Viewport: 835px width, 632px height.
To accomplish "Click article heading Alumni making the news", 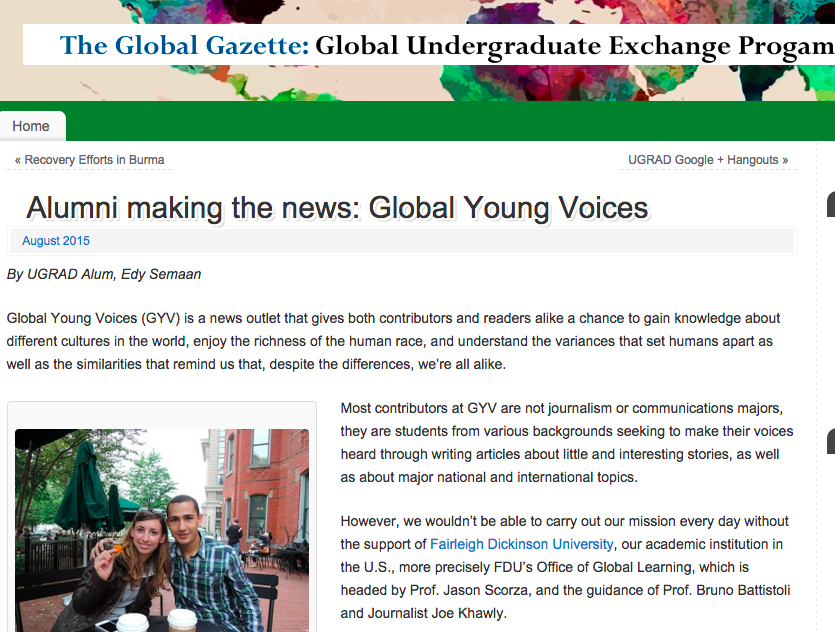I will (338, 208).
